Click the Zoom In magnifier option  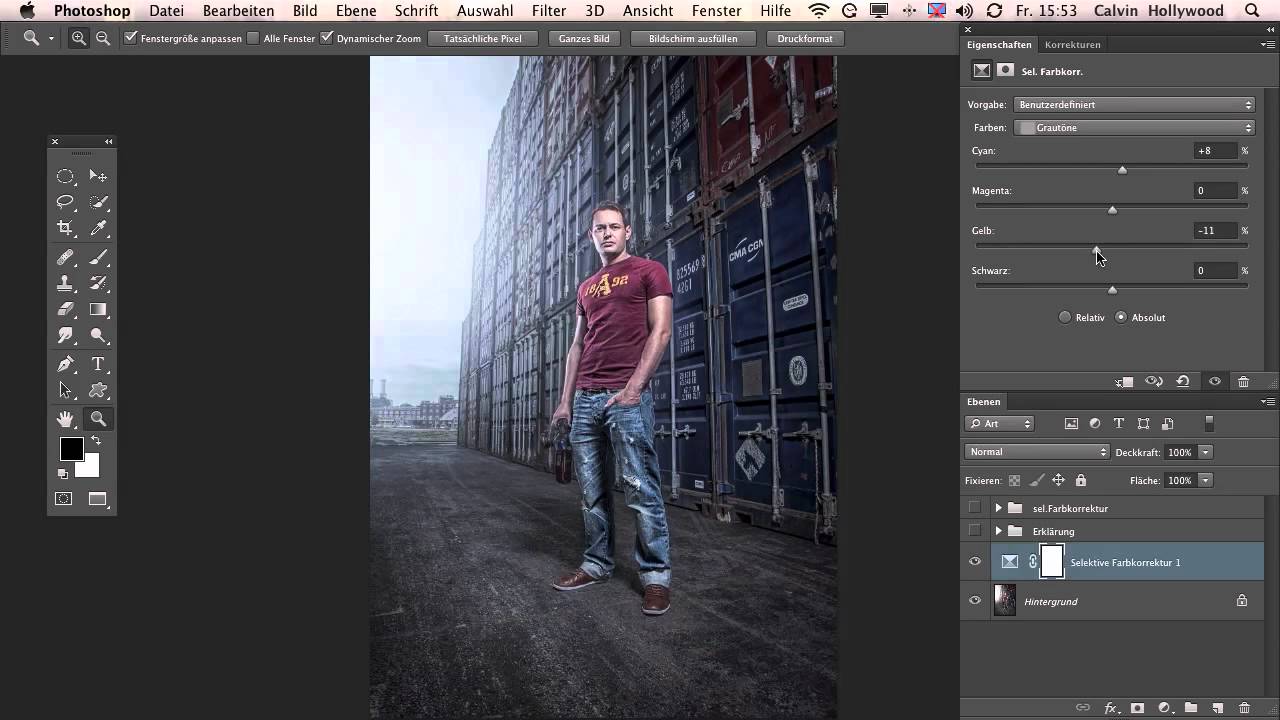click(79, 38)
